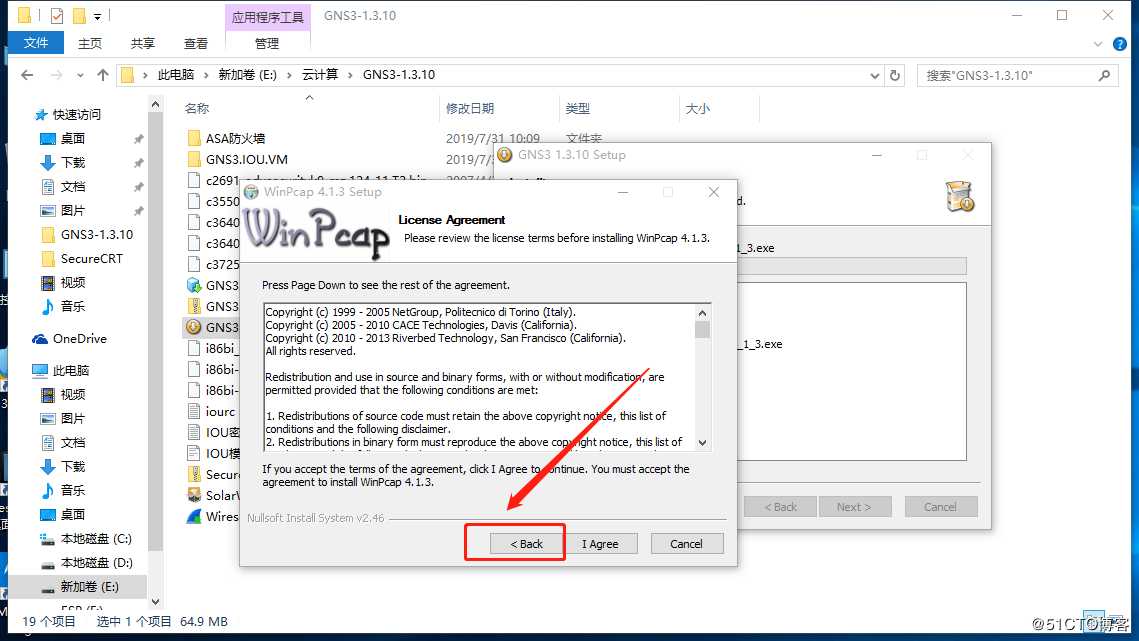The width and height of the screenshot is (1139, 641).
Task: Open Quick Access Toolbar customize dropdown
Action: pyautogui.click(x=97, y=16)
